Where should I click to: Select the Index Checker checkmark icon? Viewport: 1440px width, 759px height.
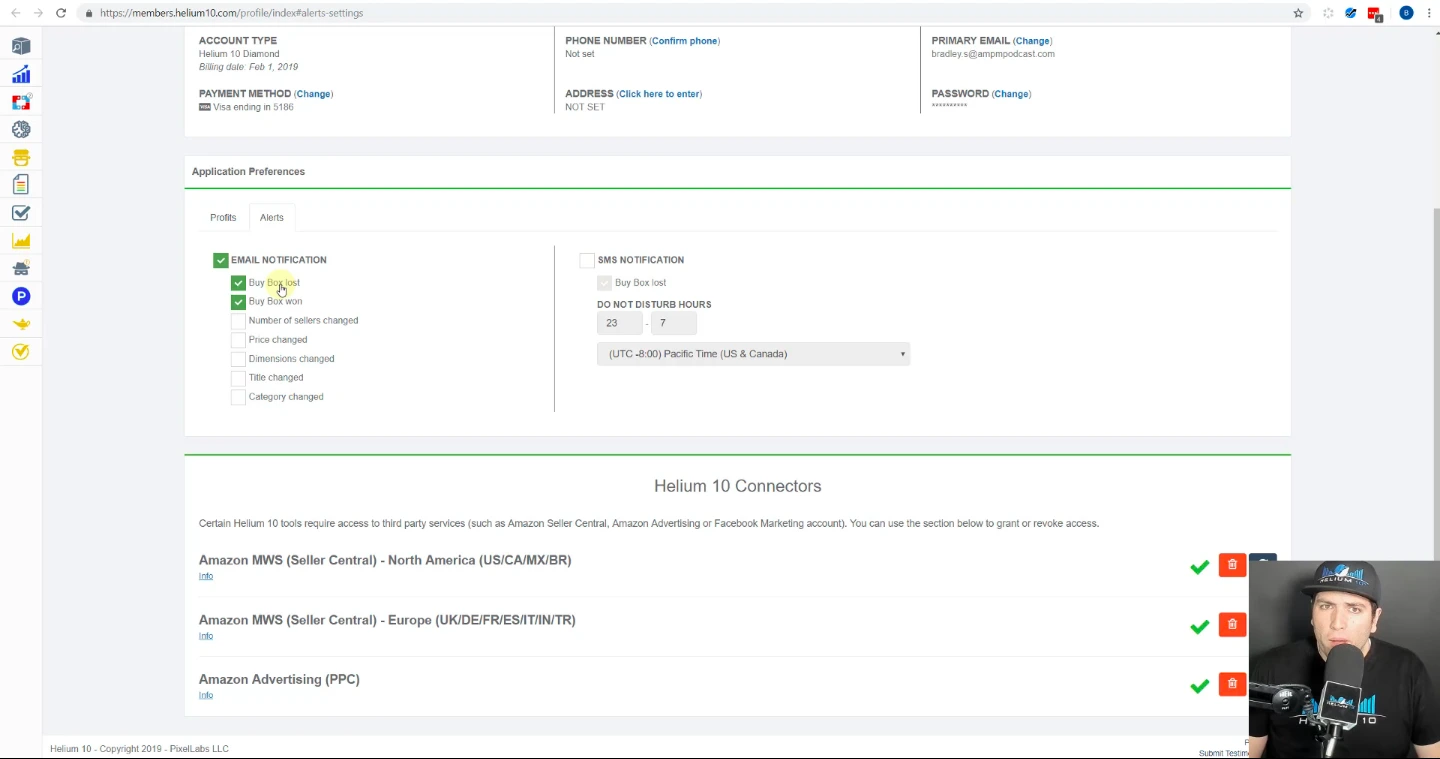click(x=21, y=213)
